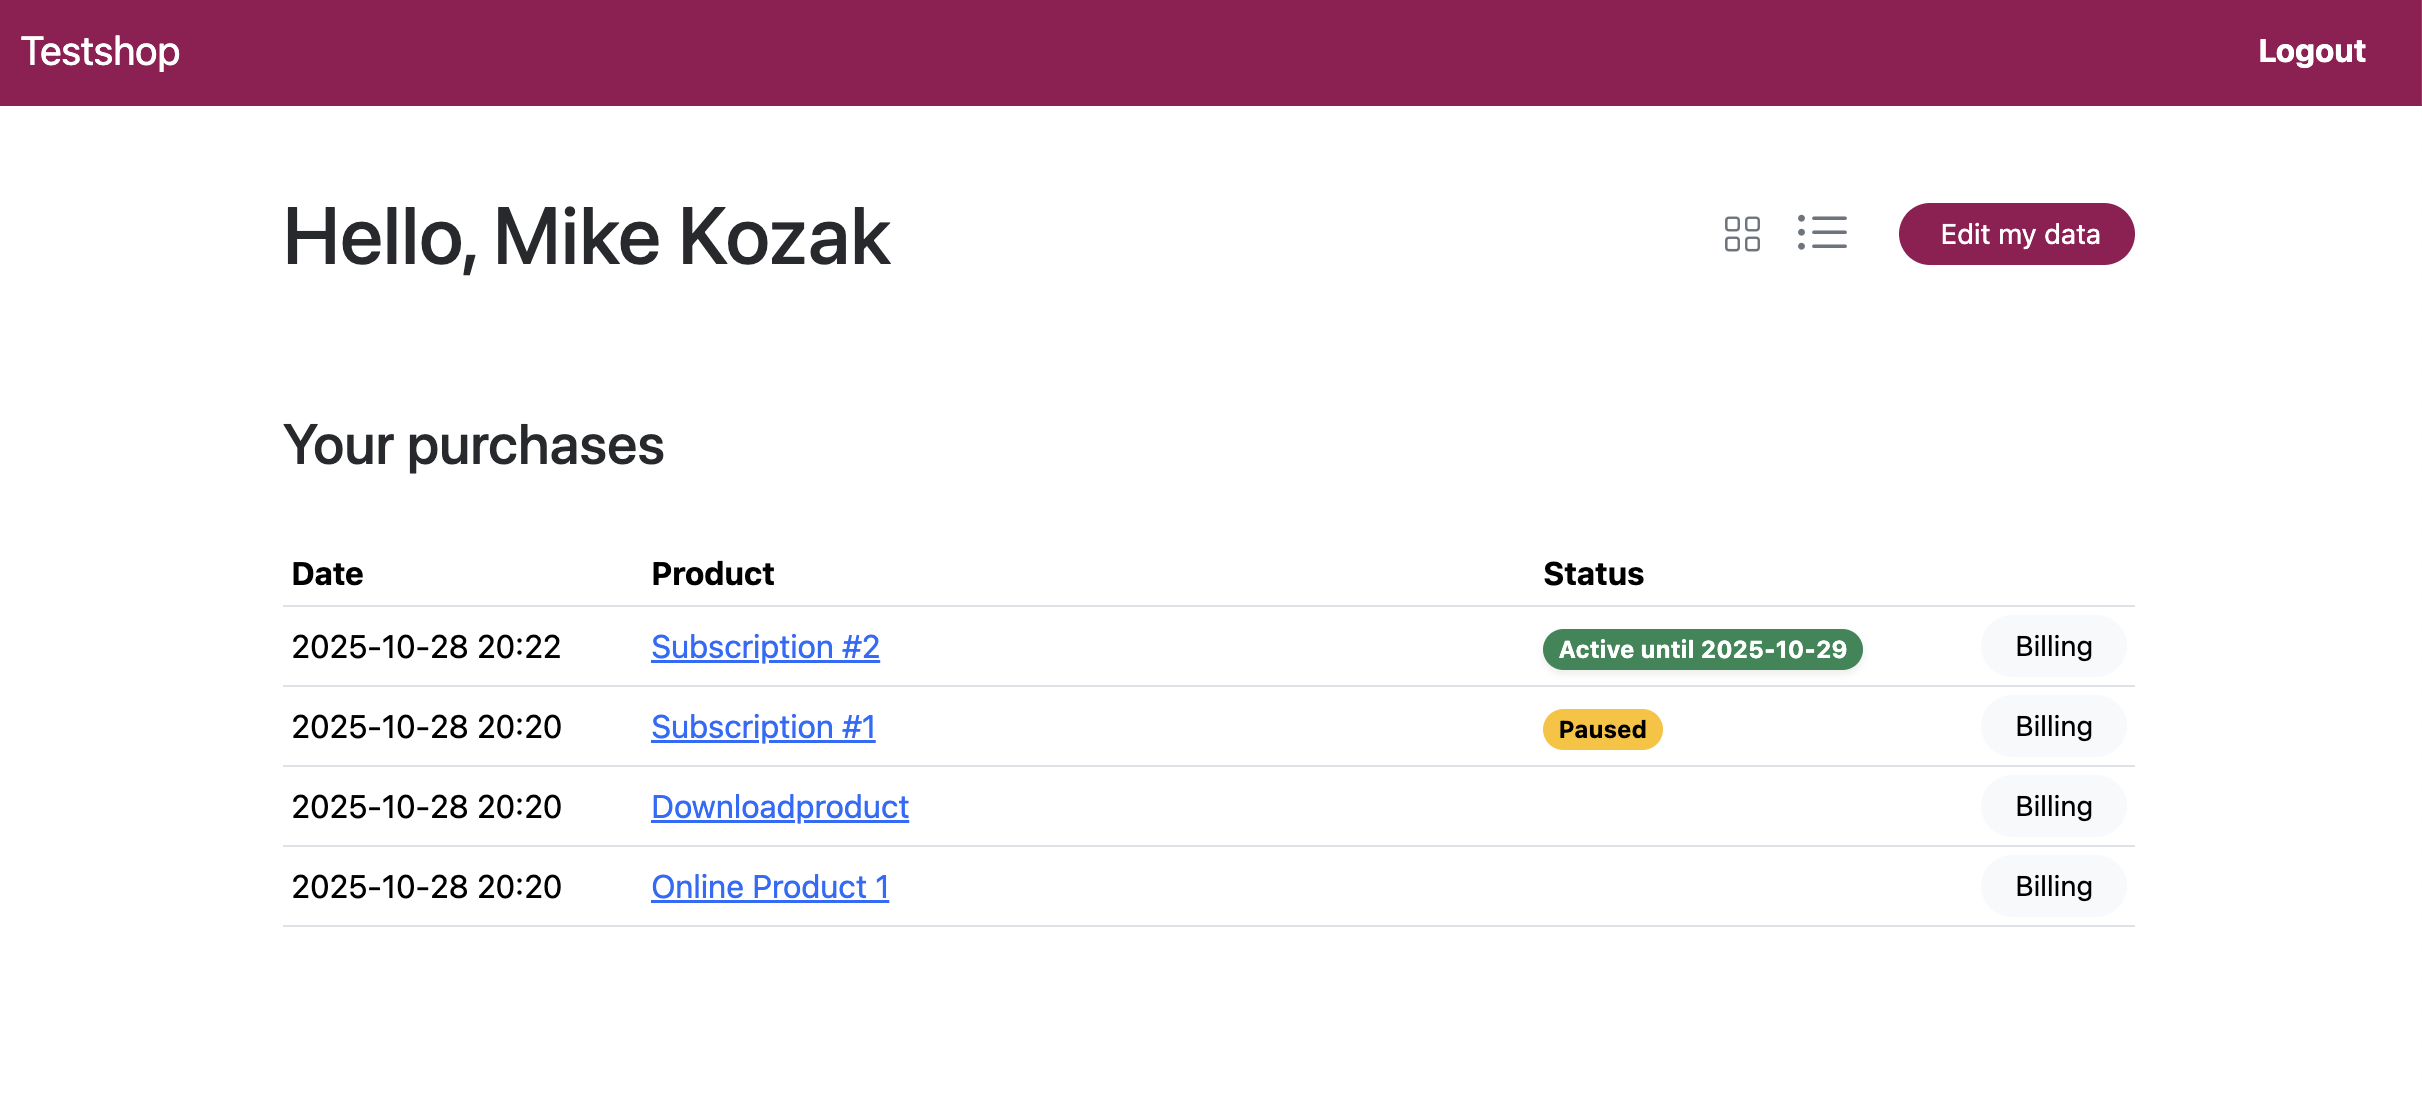
Task: Click the Your purchases heading
Action: (473, 445)
